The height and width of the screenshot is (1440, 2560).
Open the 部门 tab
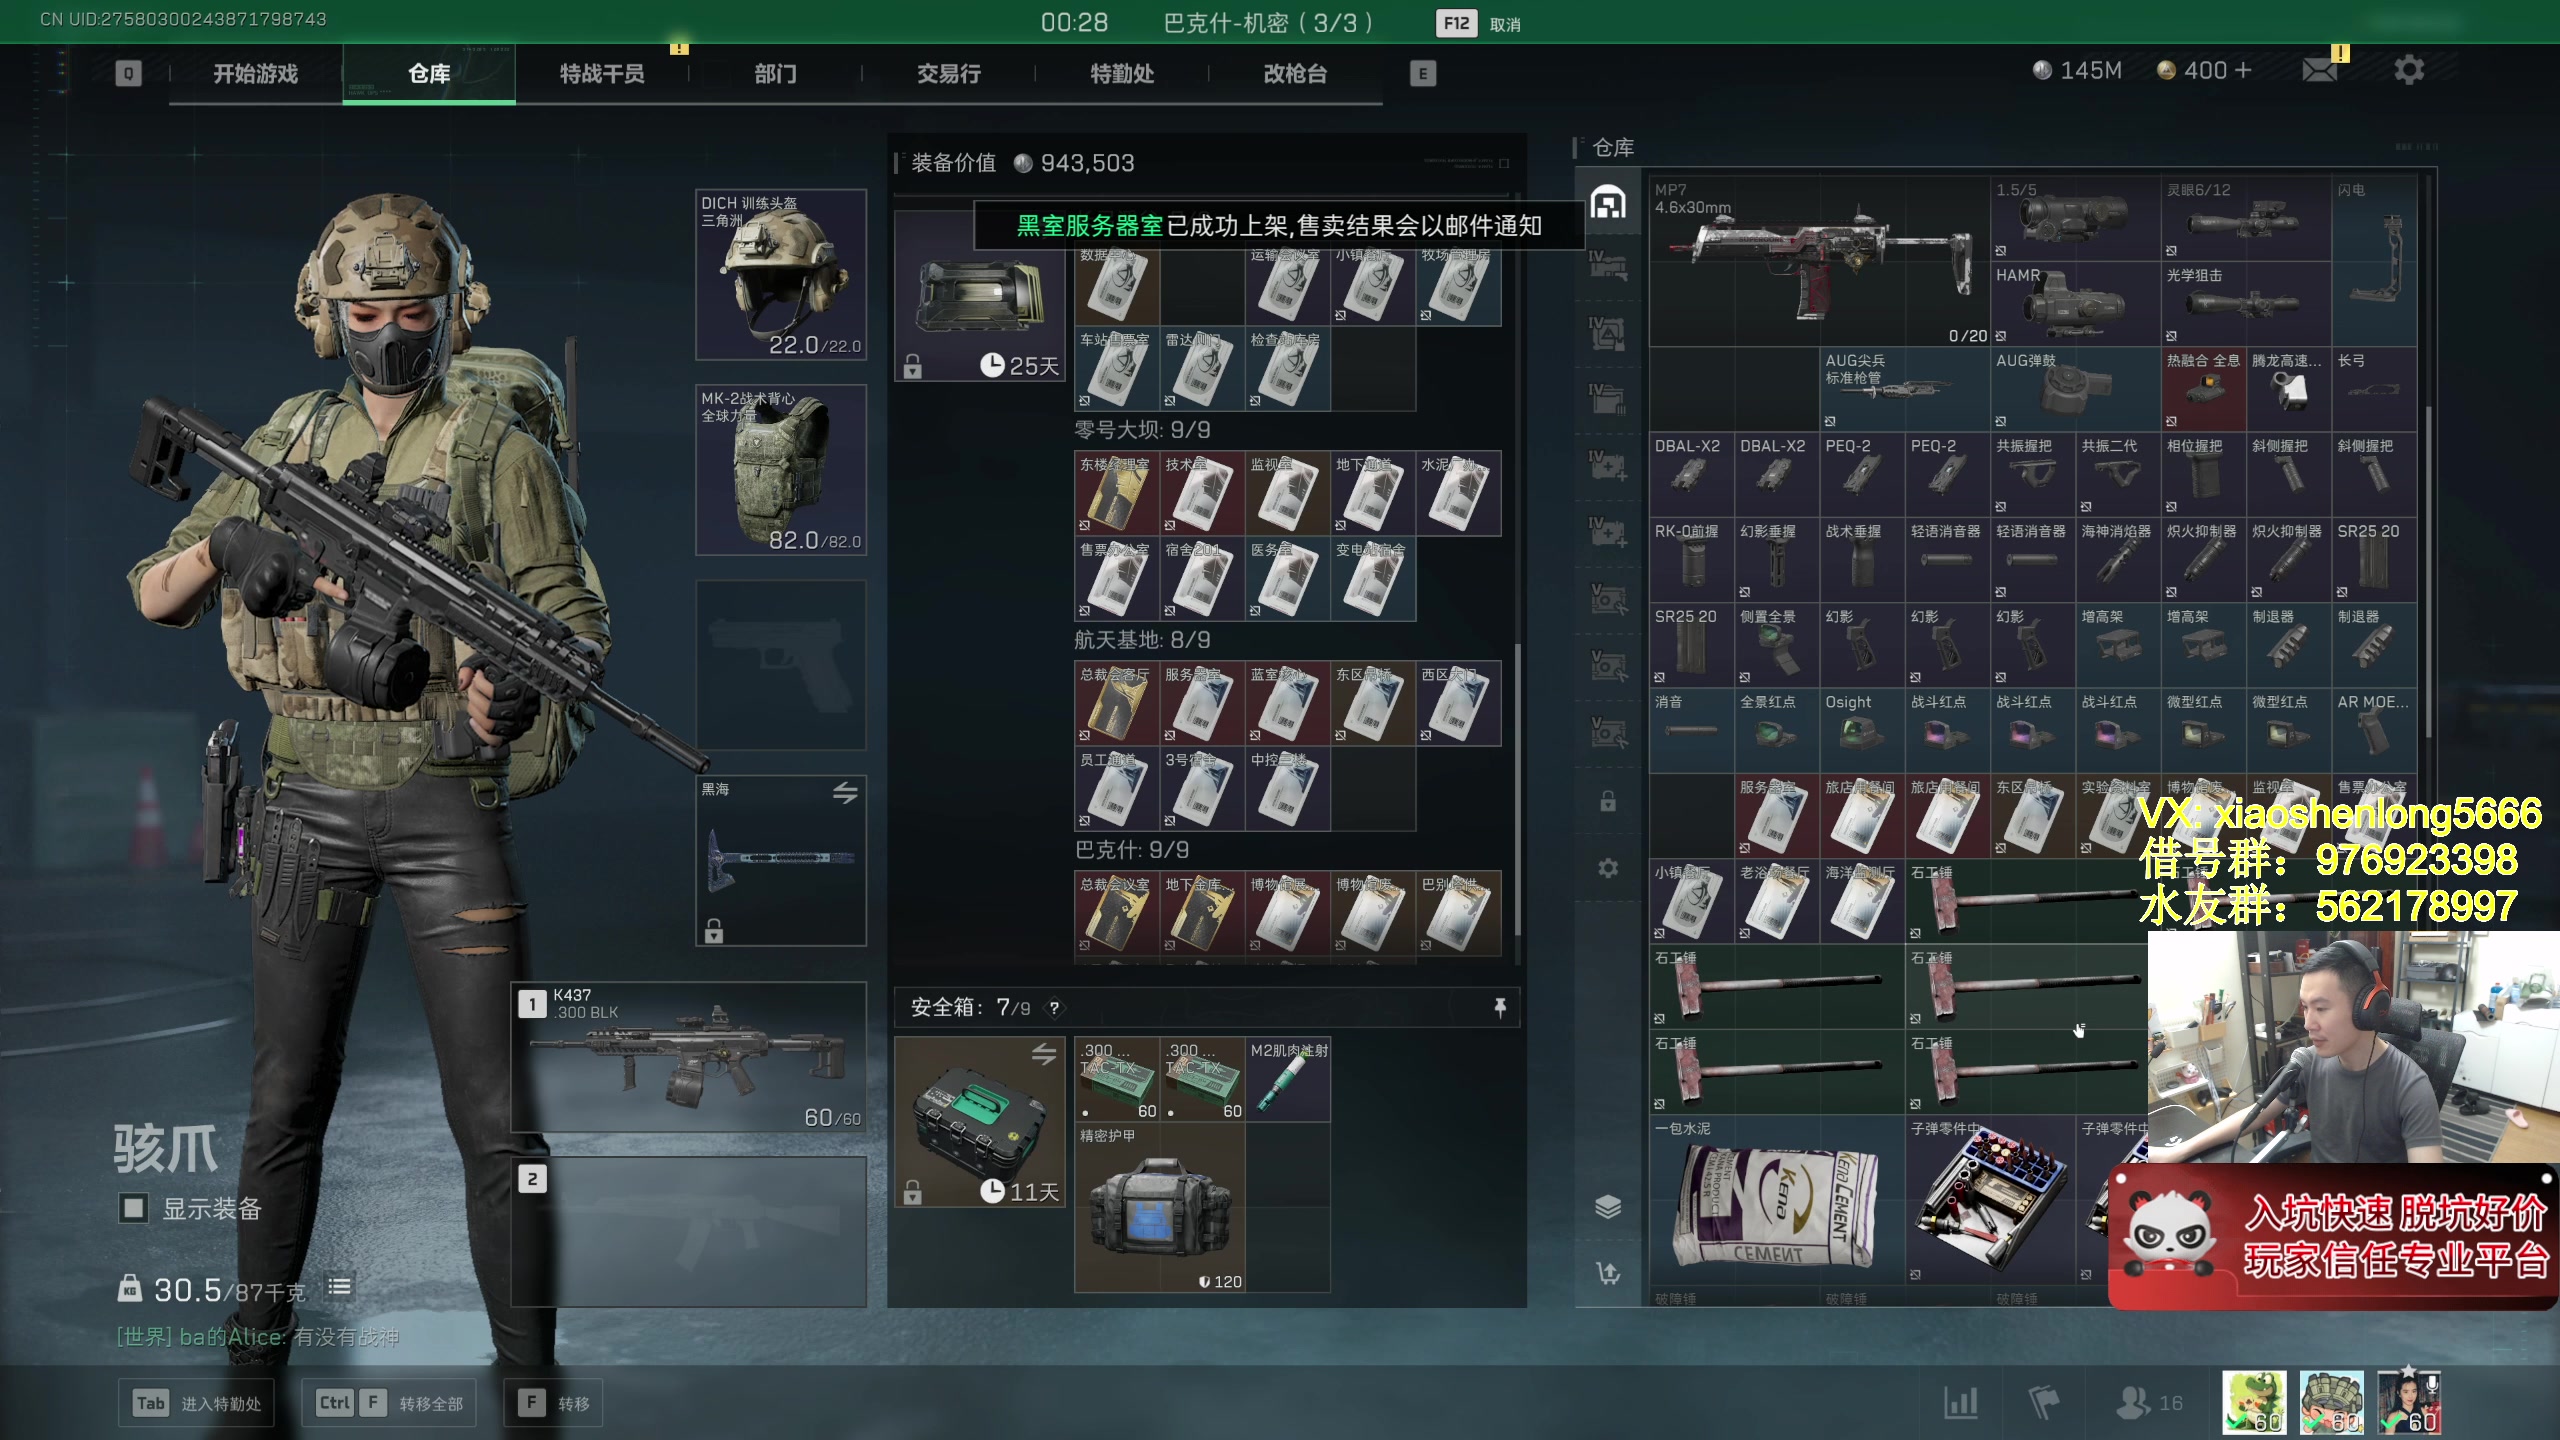(x=775, y=74)
